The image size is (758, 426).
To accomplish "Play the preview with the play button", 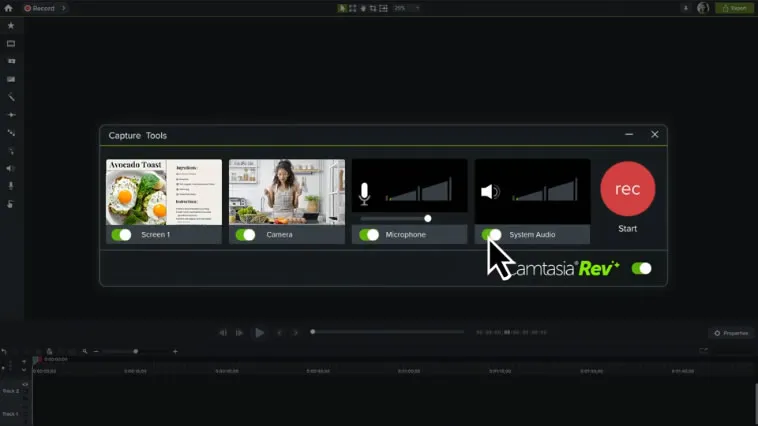I will (260, 333).
